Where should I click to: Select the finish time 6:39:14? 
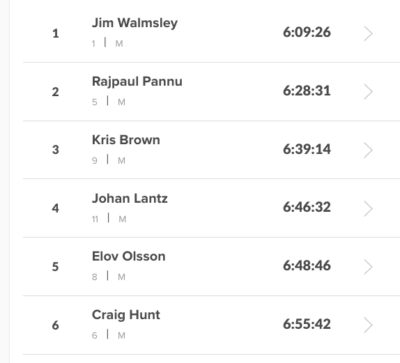307,149
